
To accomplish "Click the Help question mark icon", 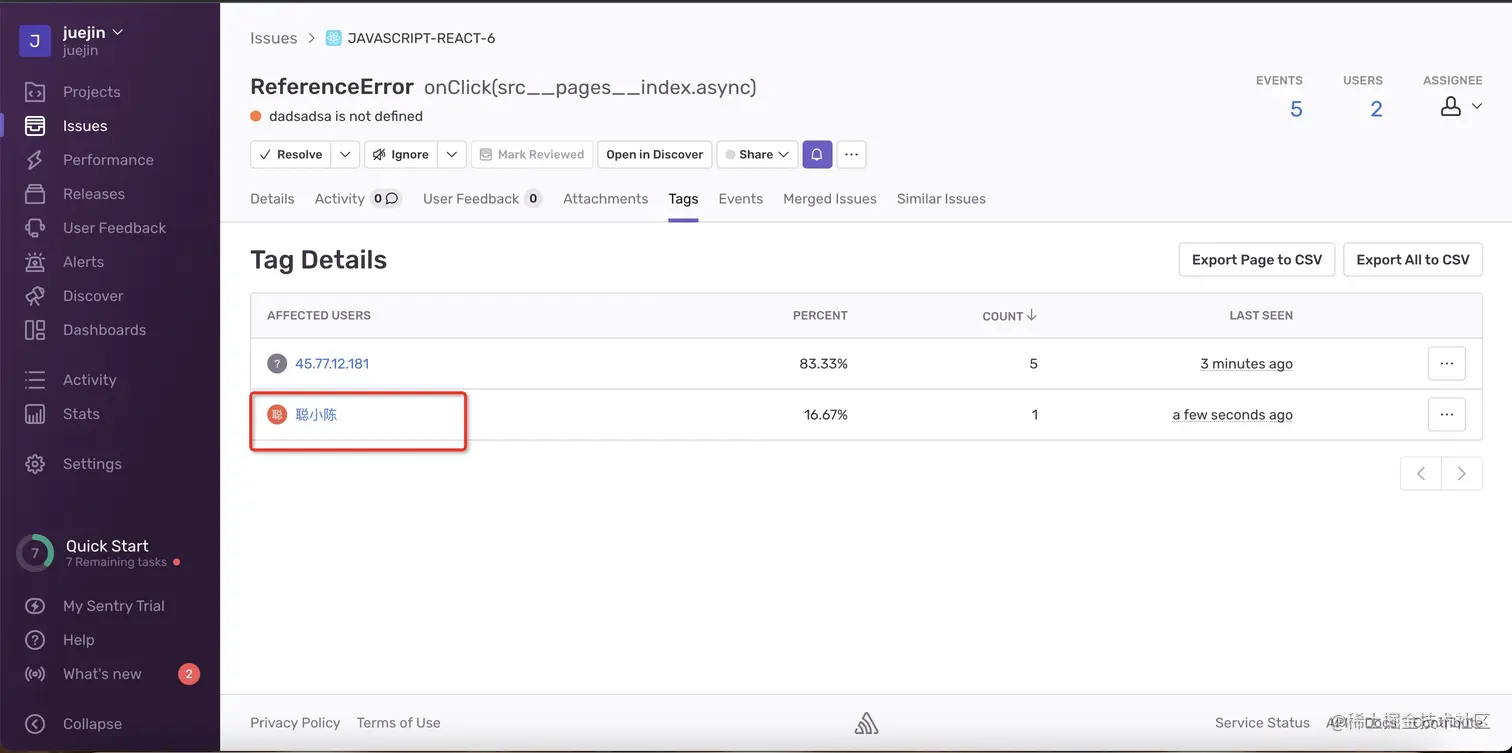I will 35,640.
